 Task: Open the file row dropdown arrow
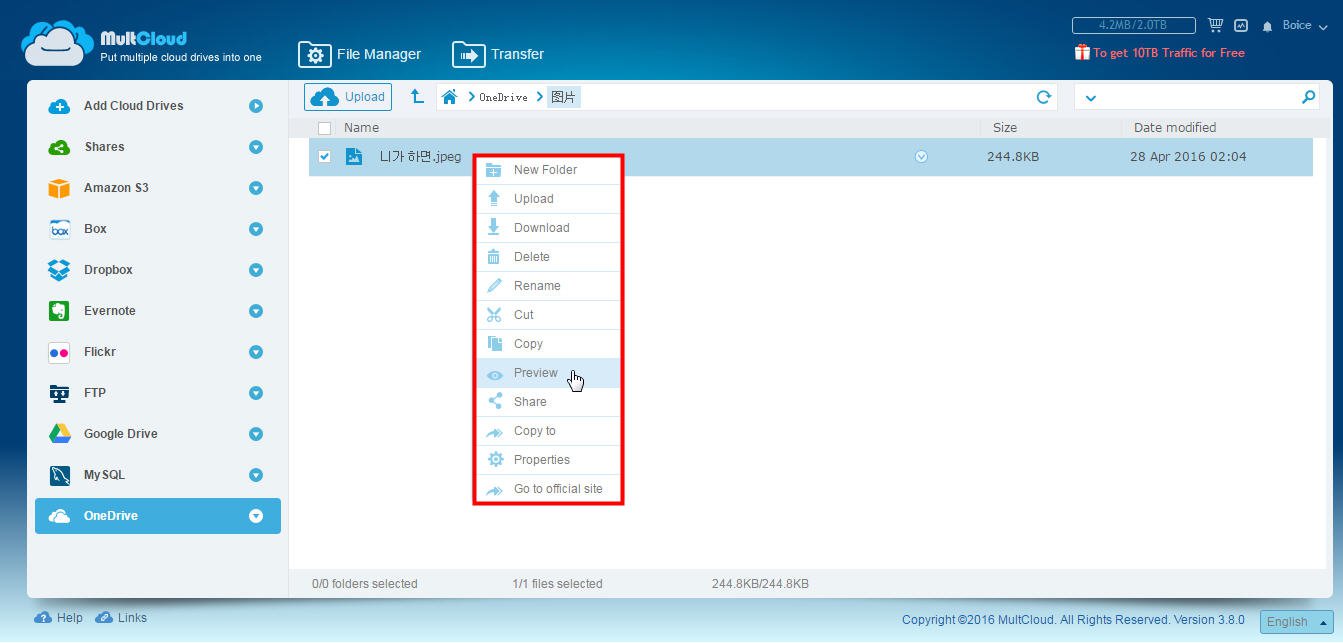(x=921, y=157)
